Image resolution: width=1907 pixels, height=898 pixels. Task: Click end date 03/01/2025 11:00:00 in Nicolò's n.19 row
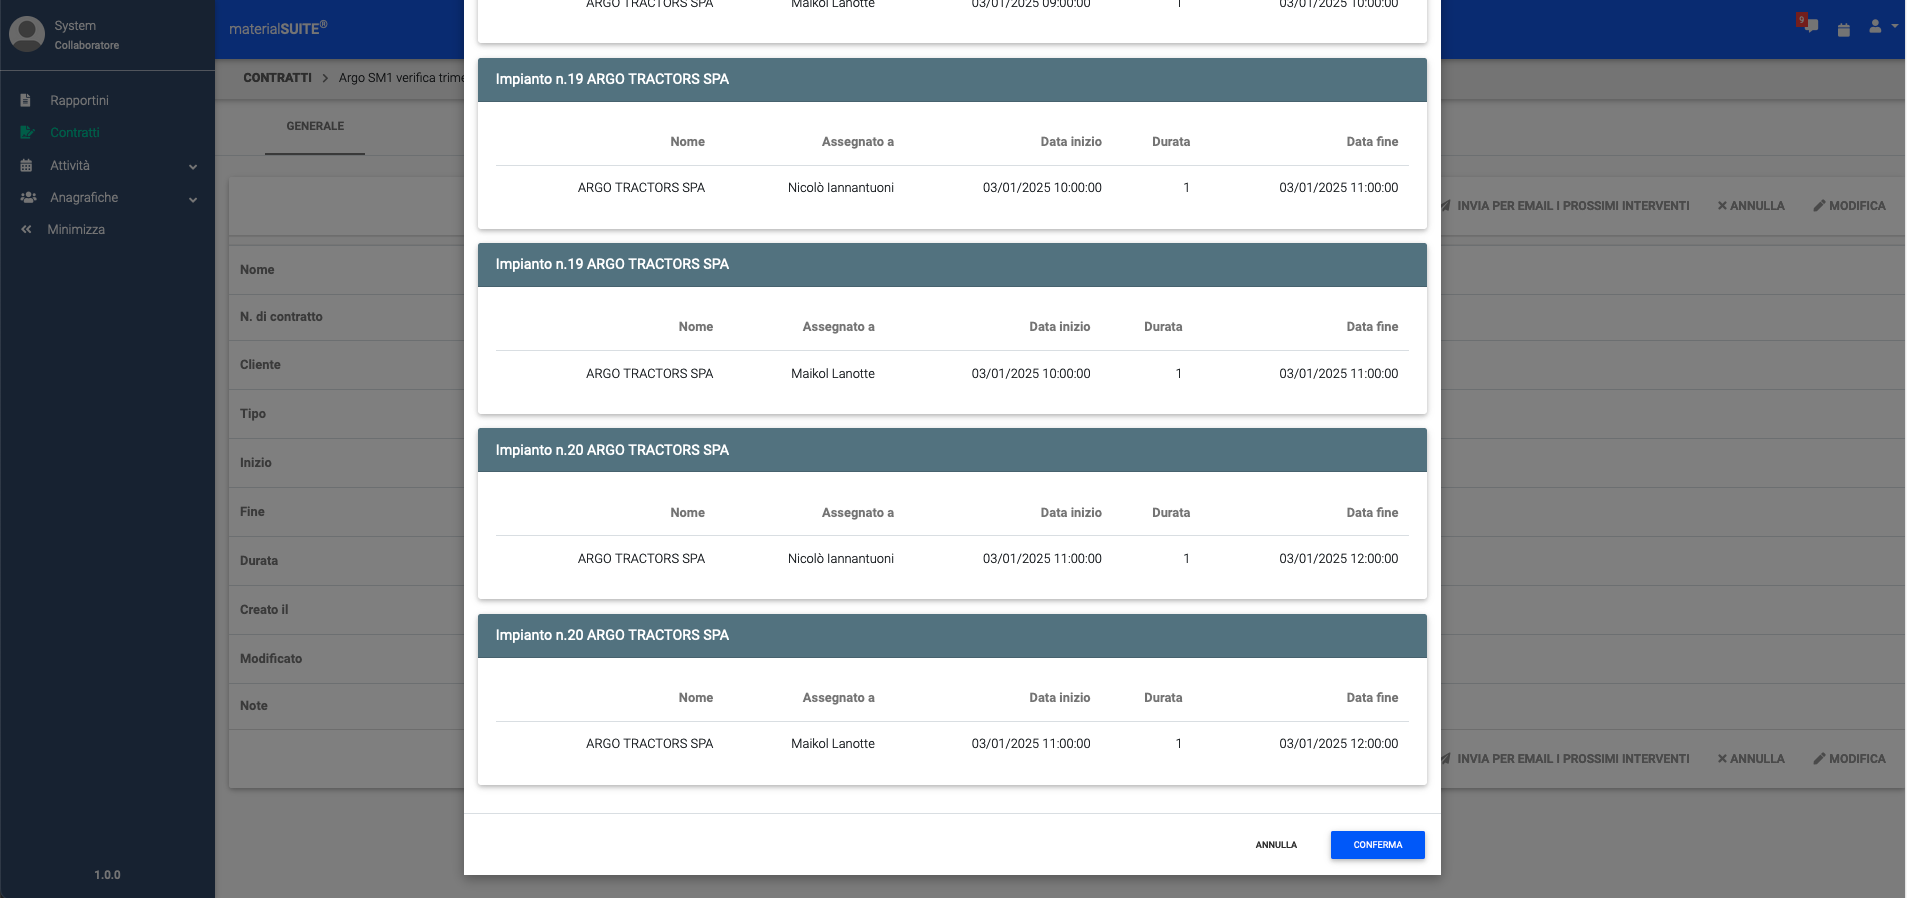pyautogui.click(x=1338, y=187)
